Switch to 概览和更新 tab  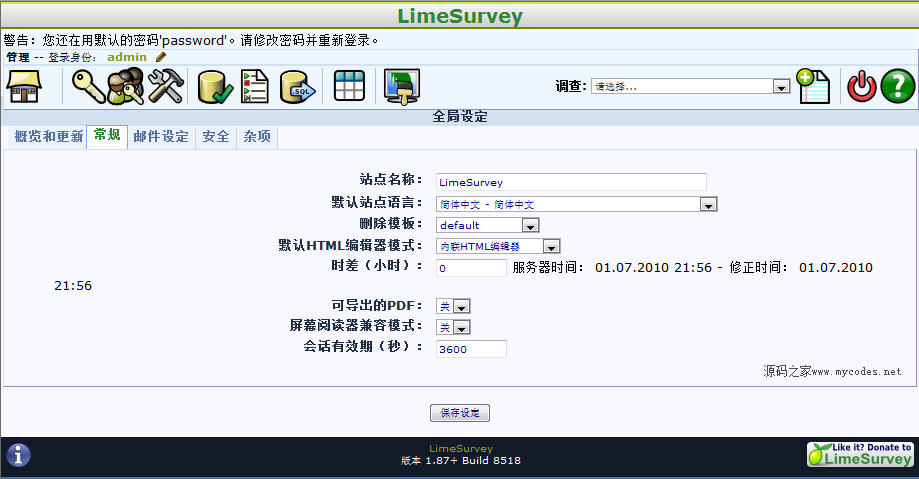click(49, 137)
